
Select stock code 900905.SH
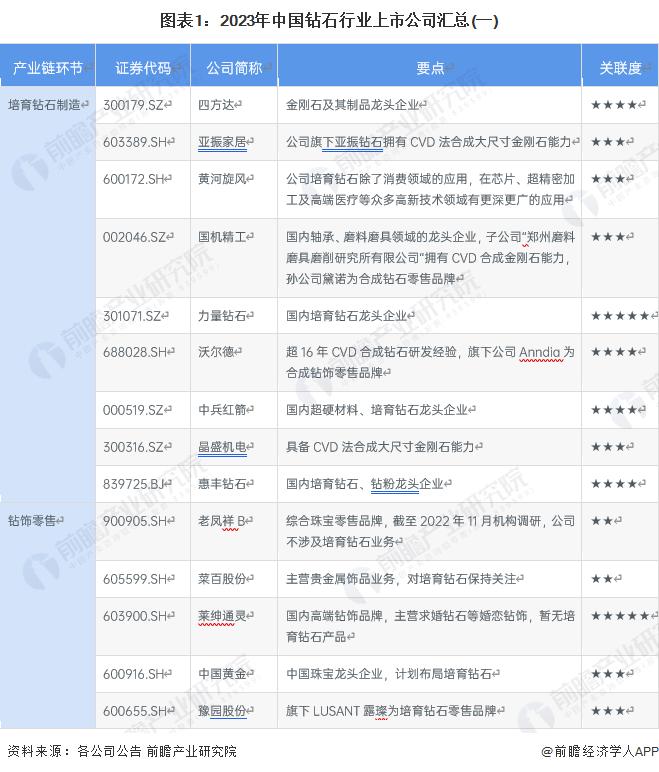click(x=135, y=520)
